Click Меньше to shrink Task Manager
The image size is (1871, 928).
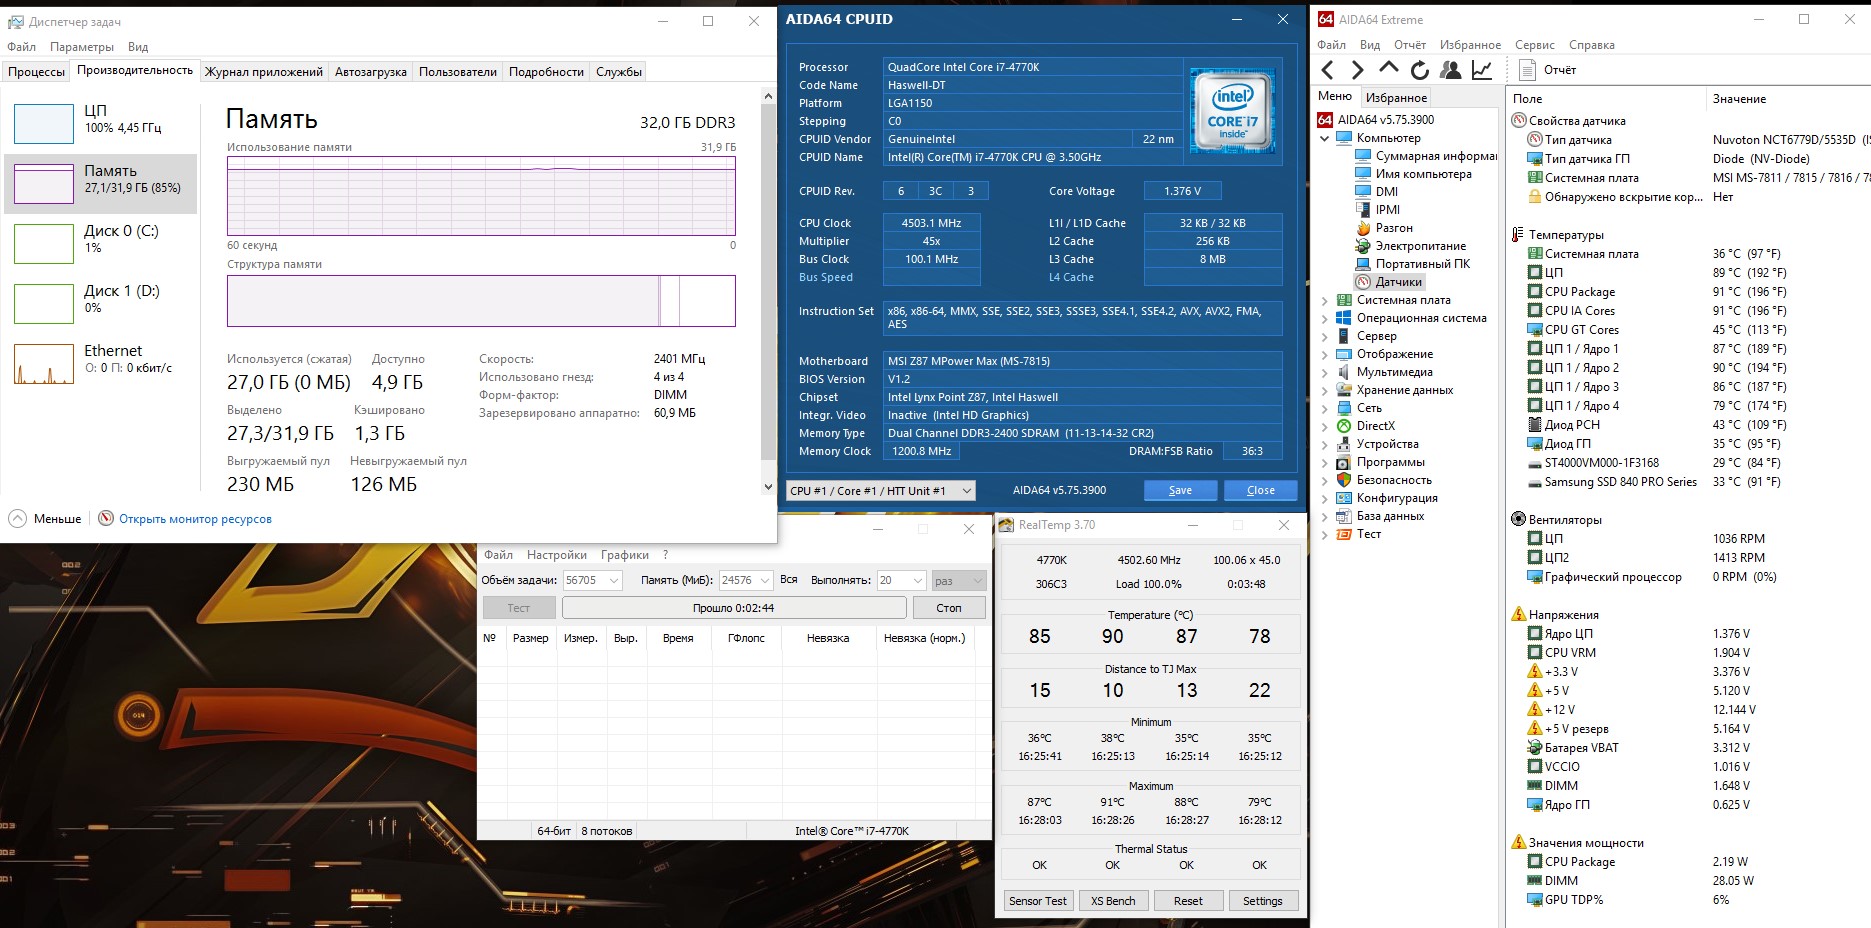(x=46, y=519)
